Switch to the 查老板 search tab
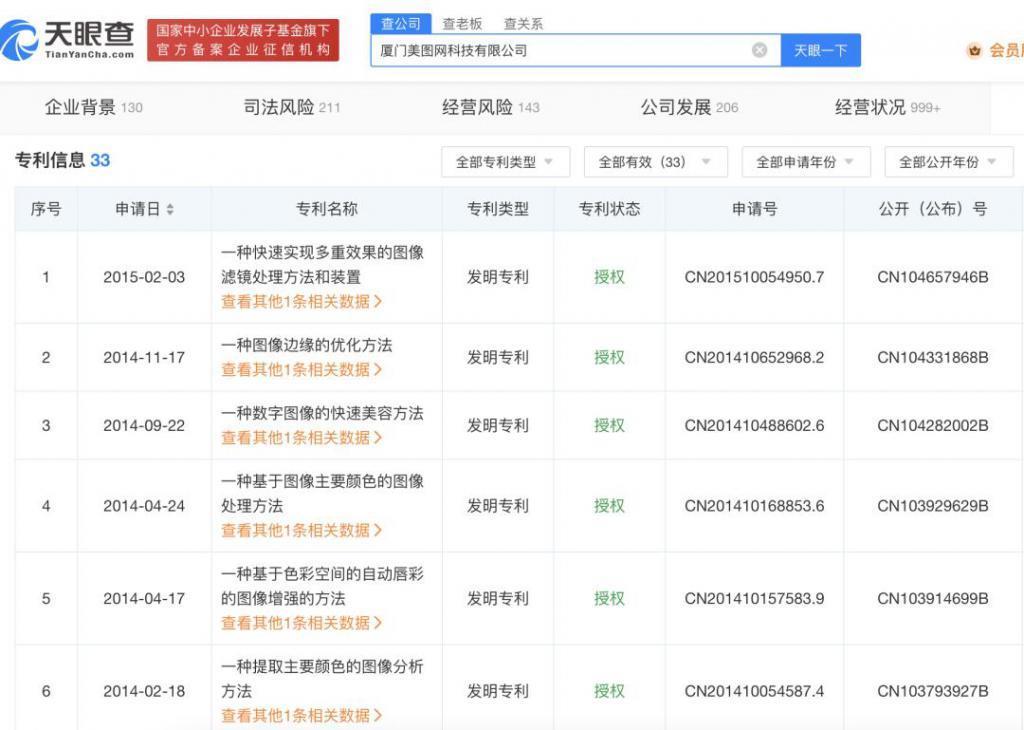The height and width of the screenshot is (730, 1024). coord(460,22)
